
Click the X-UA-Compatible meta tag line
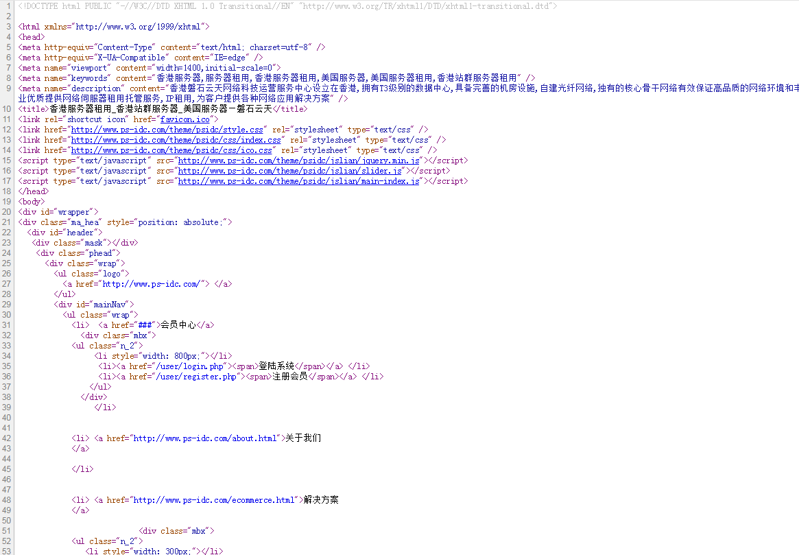click(x=140, y=58)
